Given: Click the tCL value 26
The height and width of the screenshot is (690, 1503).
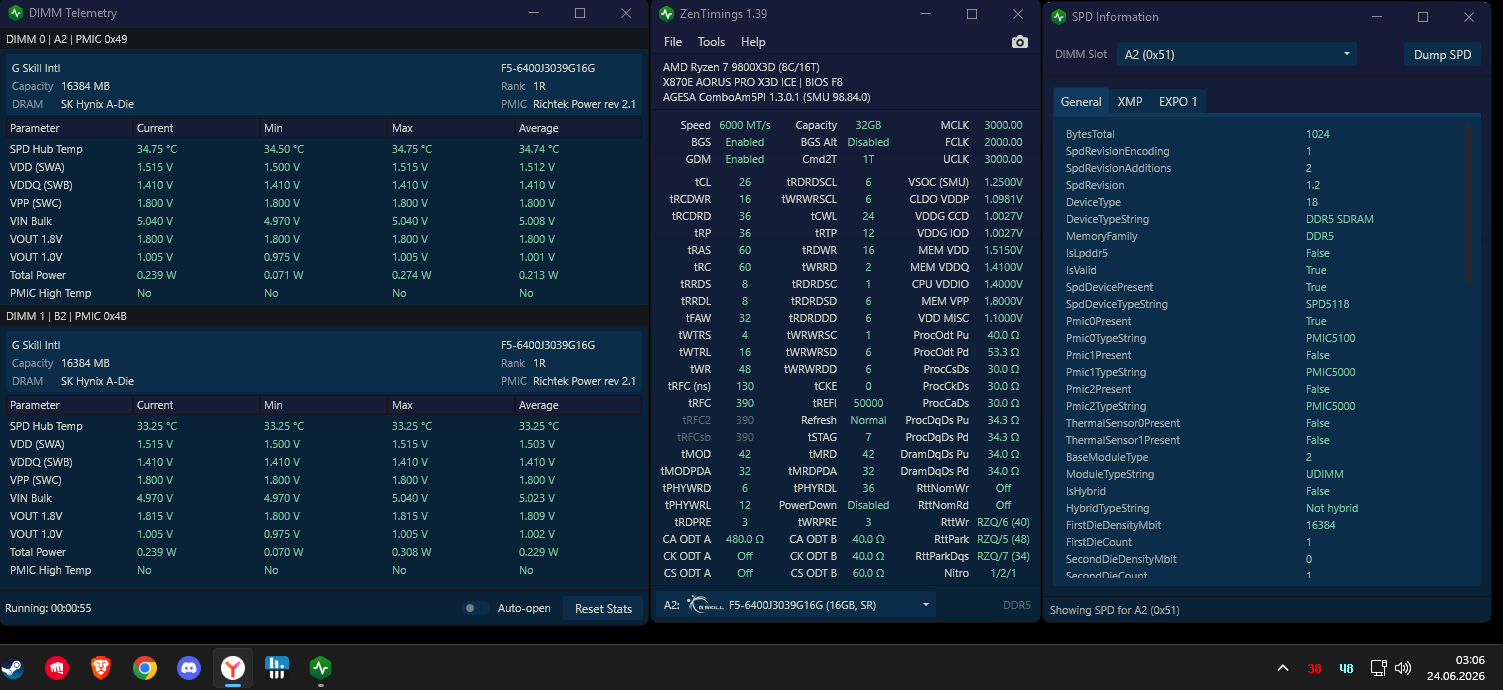Looking at the screenshot, I should [x=745, y=182].
